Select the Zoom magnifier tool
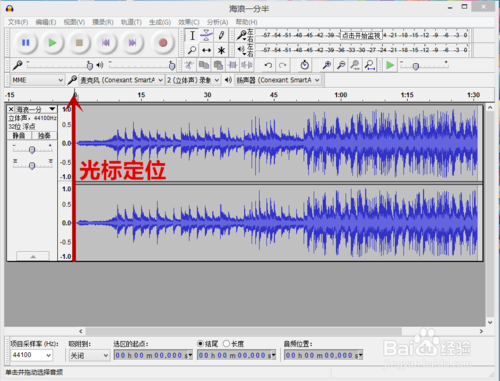Screen dimensions: 500x381 192,50
